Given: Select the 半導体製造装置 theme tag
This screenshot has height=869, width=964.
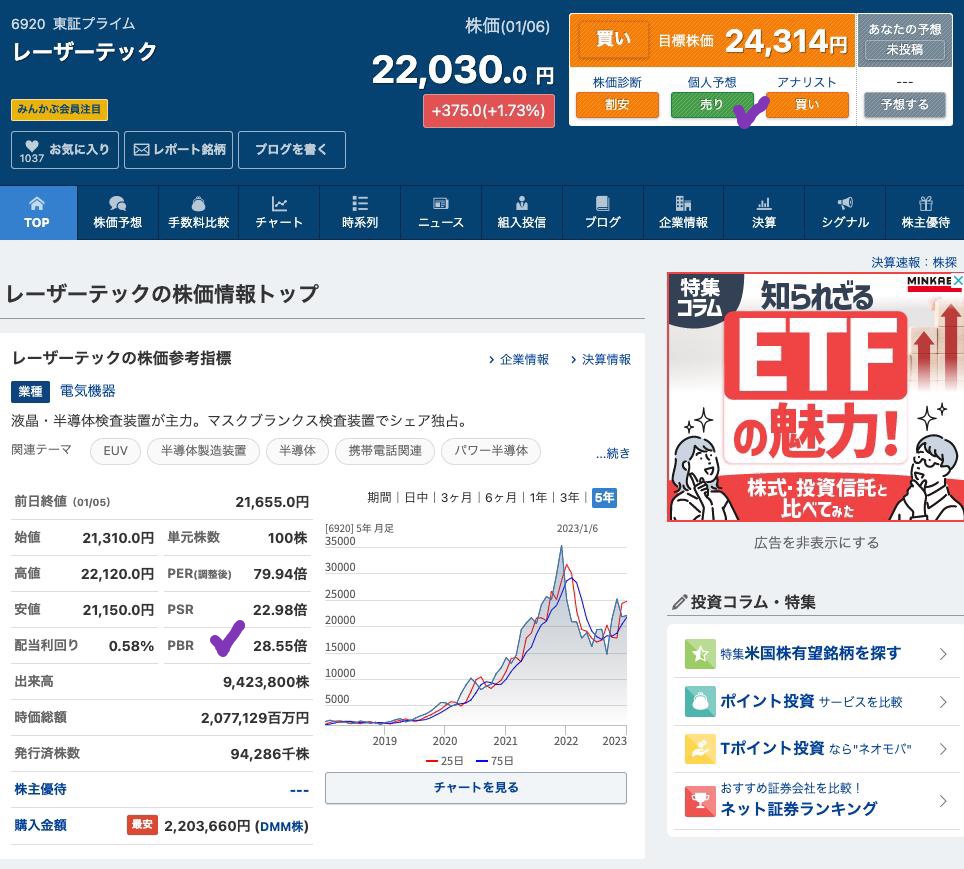Looking at the screenshot, I should [203, 451].
